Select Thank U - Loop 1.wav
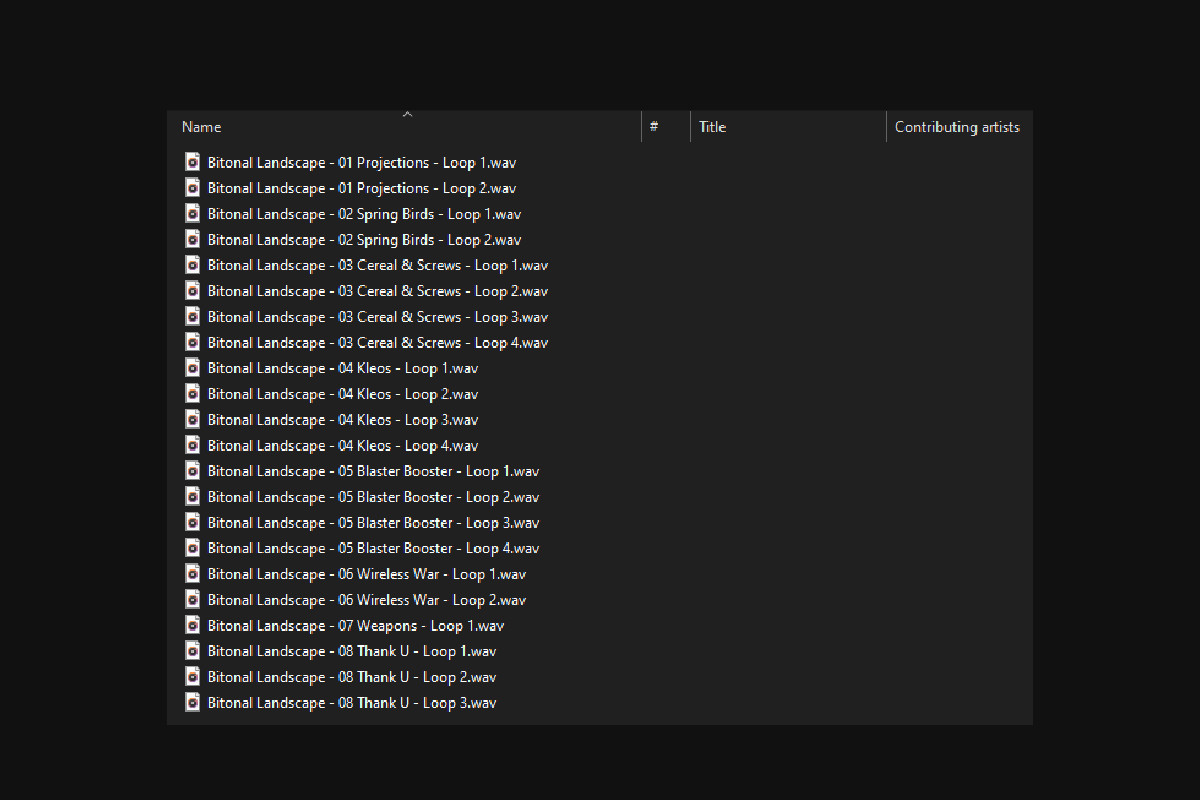1200x800 pixels. [351, 651]
